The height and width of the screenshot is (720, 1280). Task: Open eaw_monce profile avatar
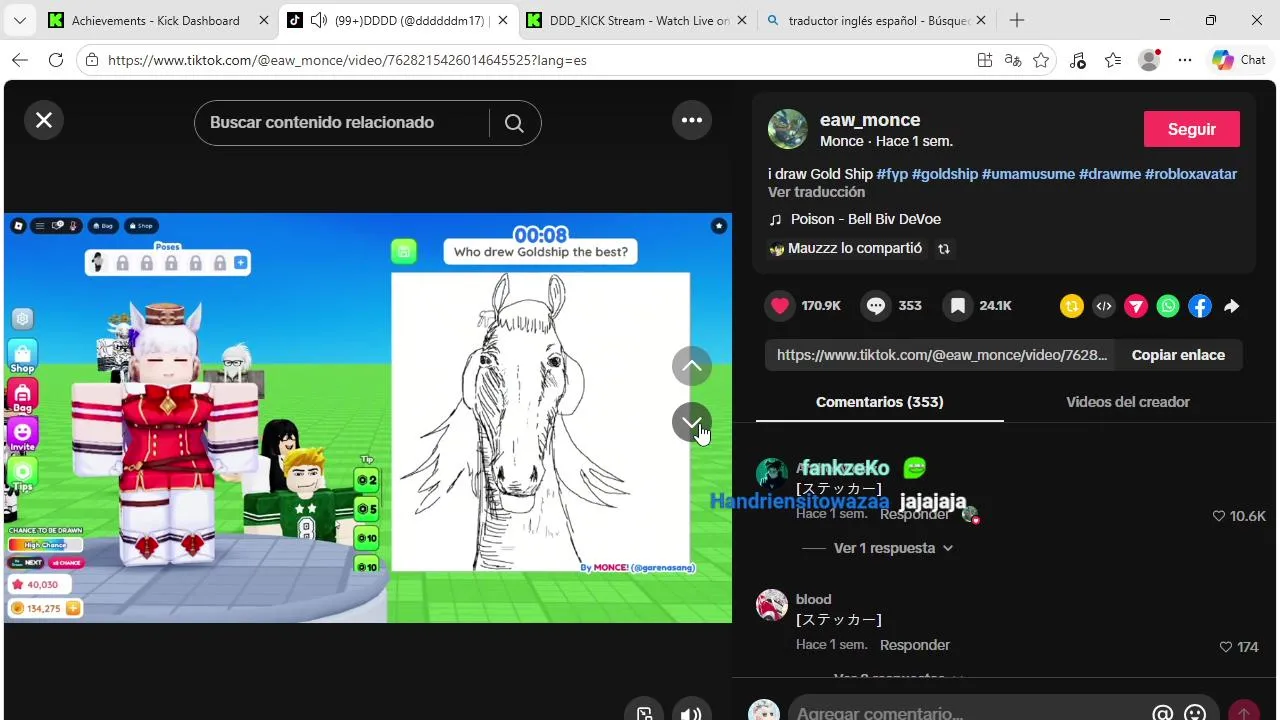coord(788,129)
